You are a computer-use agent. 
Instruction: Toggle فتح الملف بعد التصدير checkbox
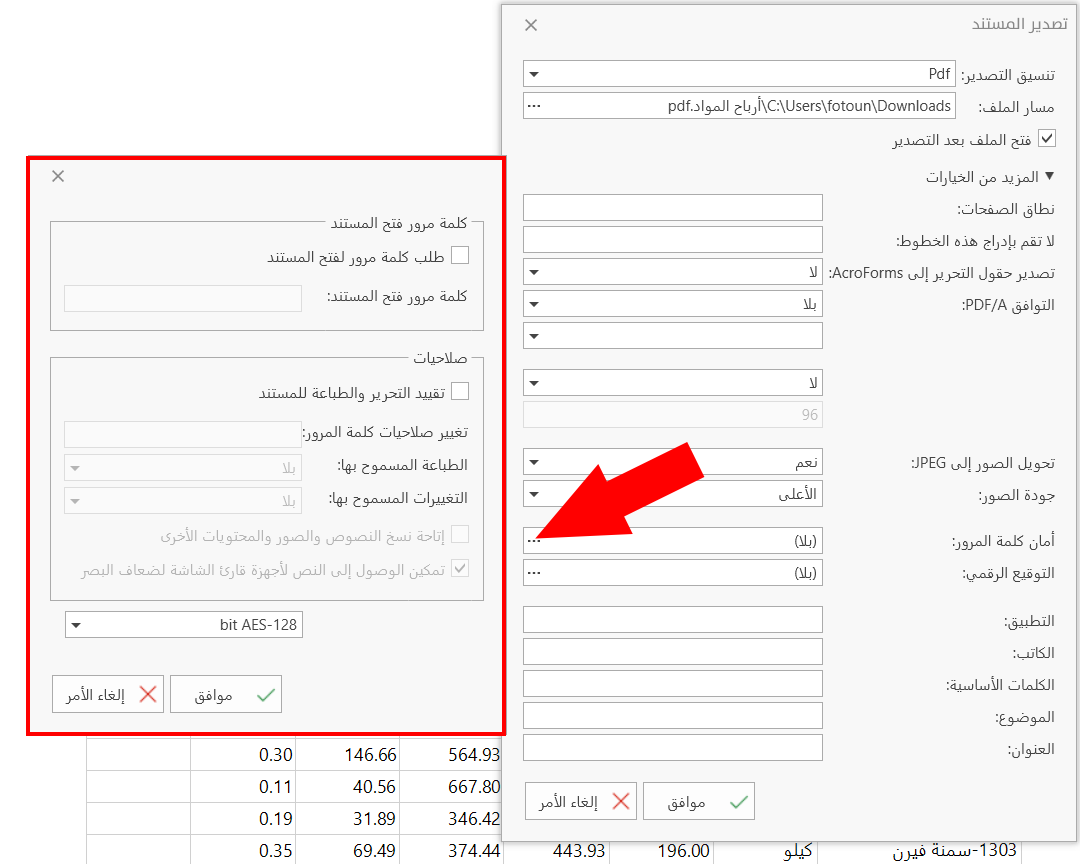(1047, 138)
